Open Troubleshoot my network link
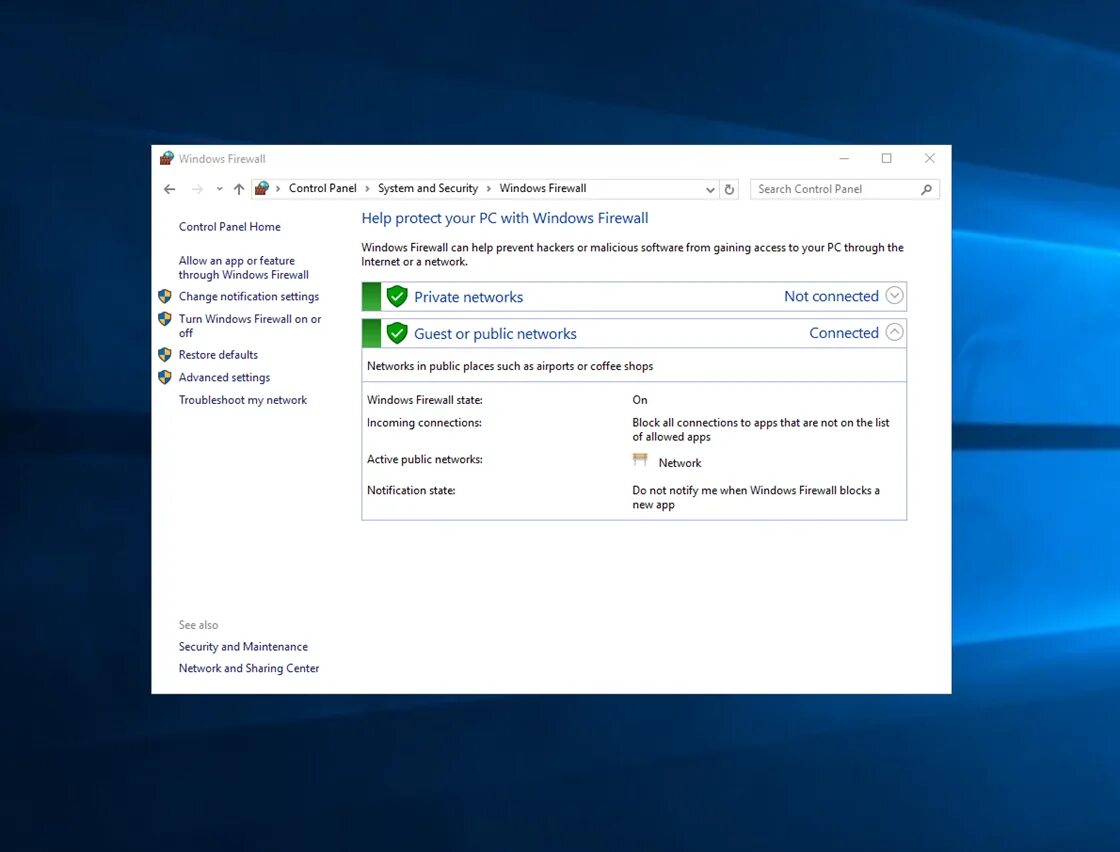This screenshot has width=1120, height=852. pos(243,400)
